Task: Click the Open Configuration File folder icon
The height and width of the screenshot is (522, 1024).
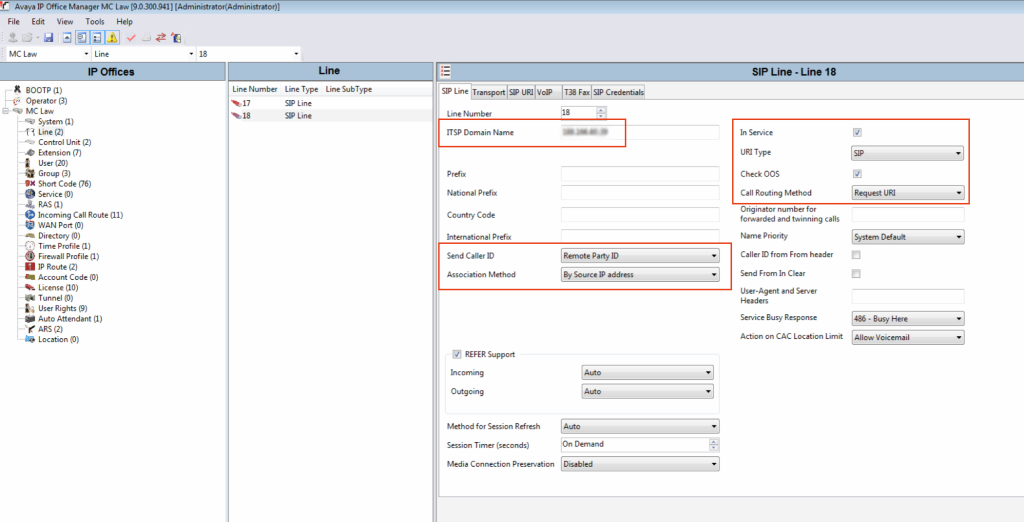Action: [x=27, y=38]
